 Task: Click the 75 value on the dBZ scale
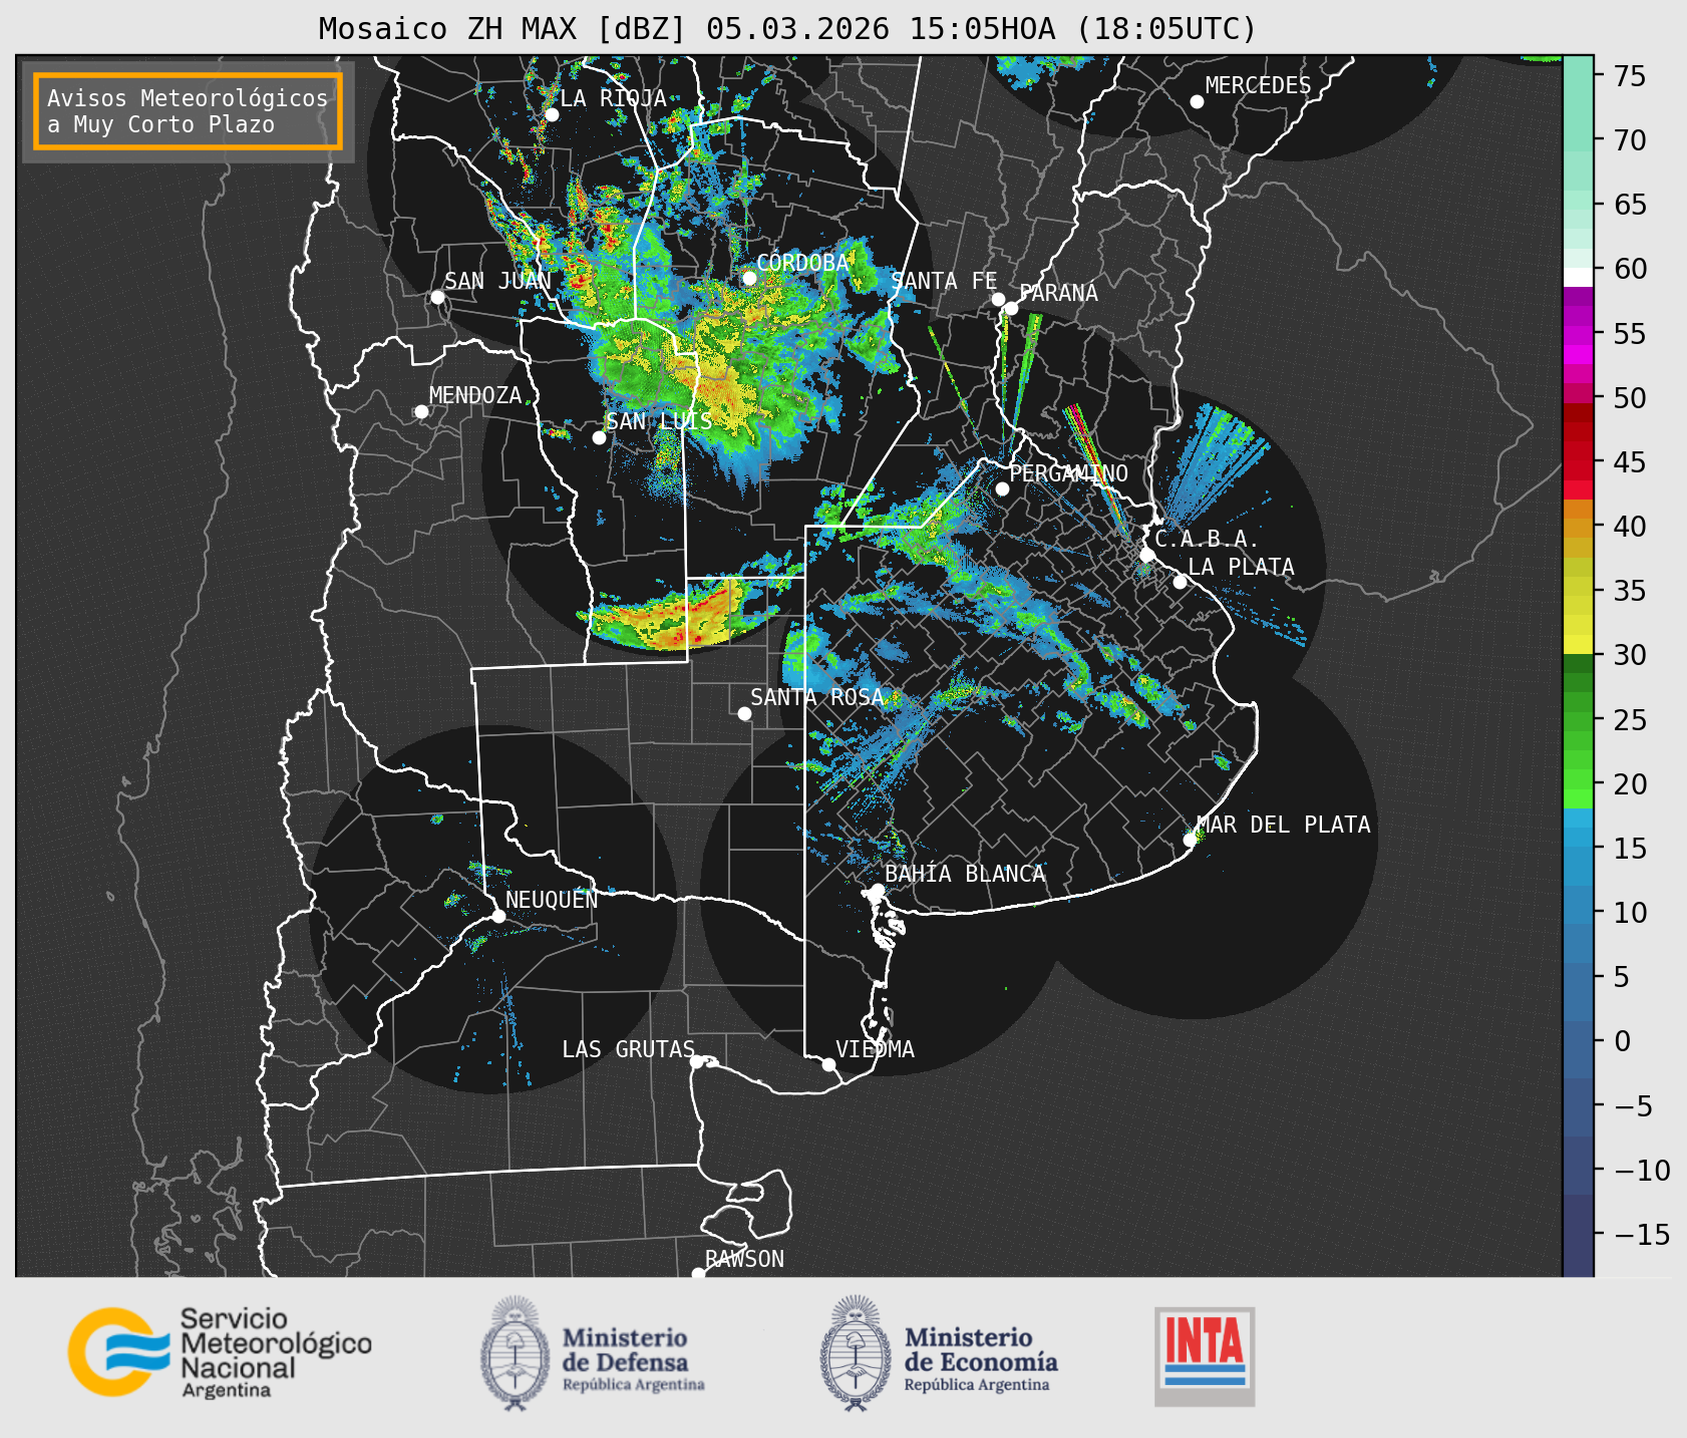1630,76
